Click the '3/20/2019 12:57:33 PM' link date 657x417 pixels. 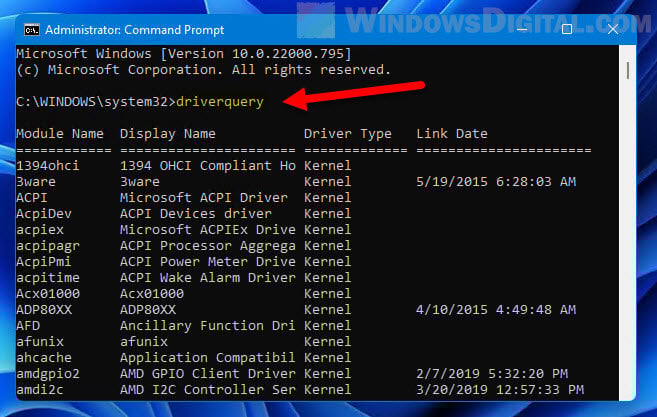coord(500,389)
